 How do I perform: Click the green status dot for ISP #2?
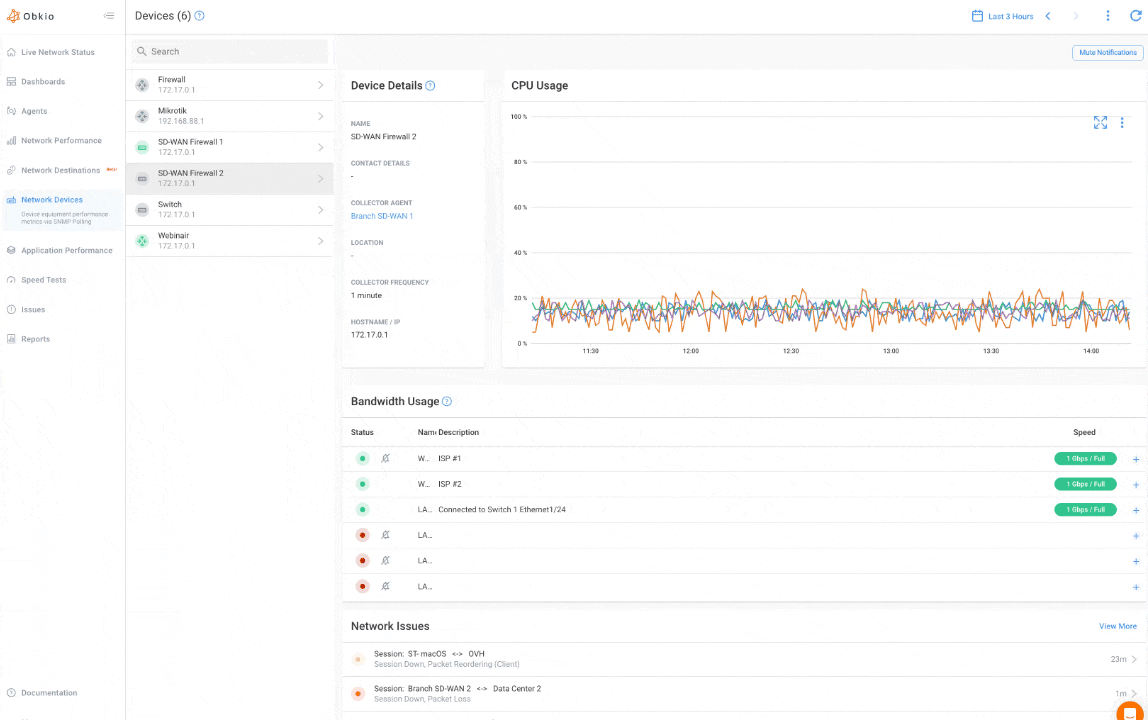[x=362, y=483]
